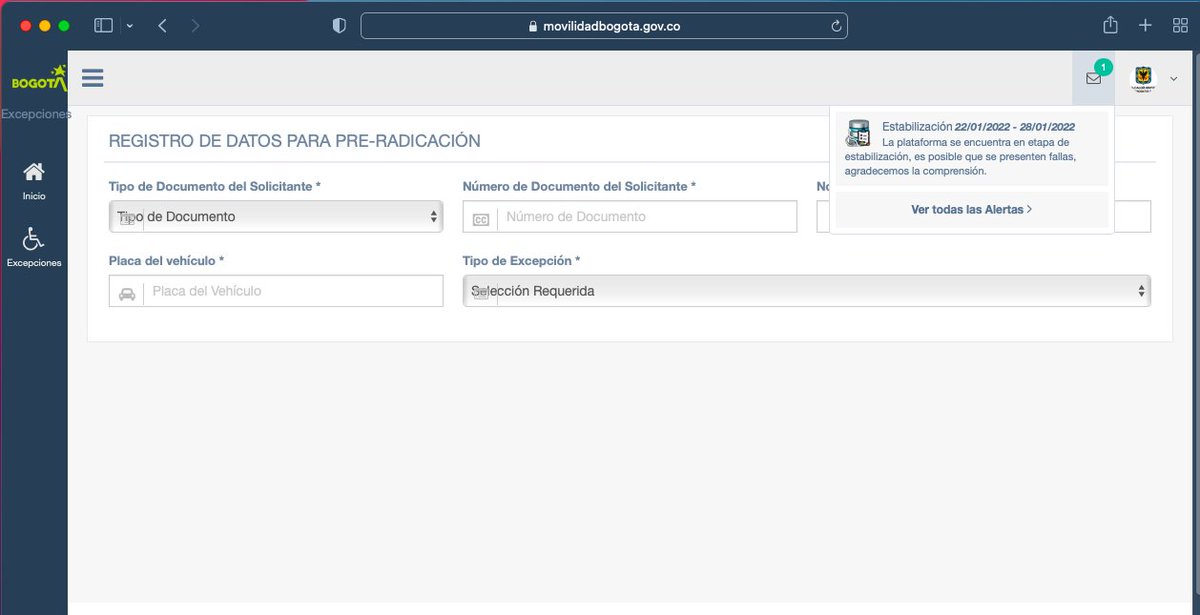
Task: Focus the Placa del Vehículo field
Action: 276,291
